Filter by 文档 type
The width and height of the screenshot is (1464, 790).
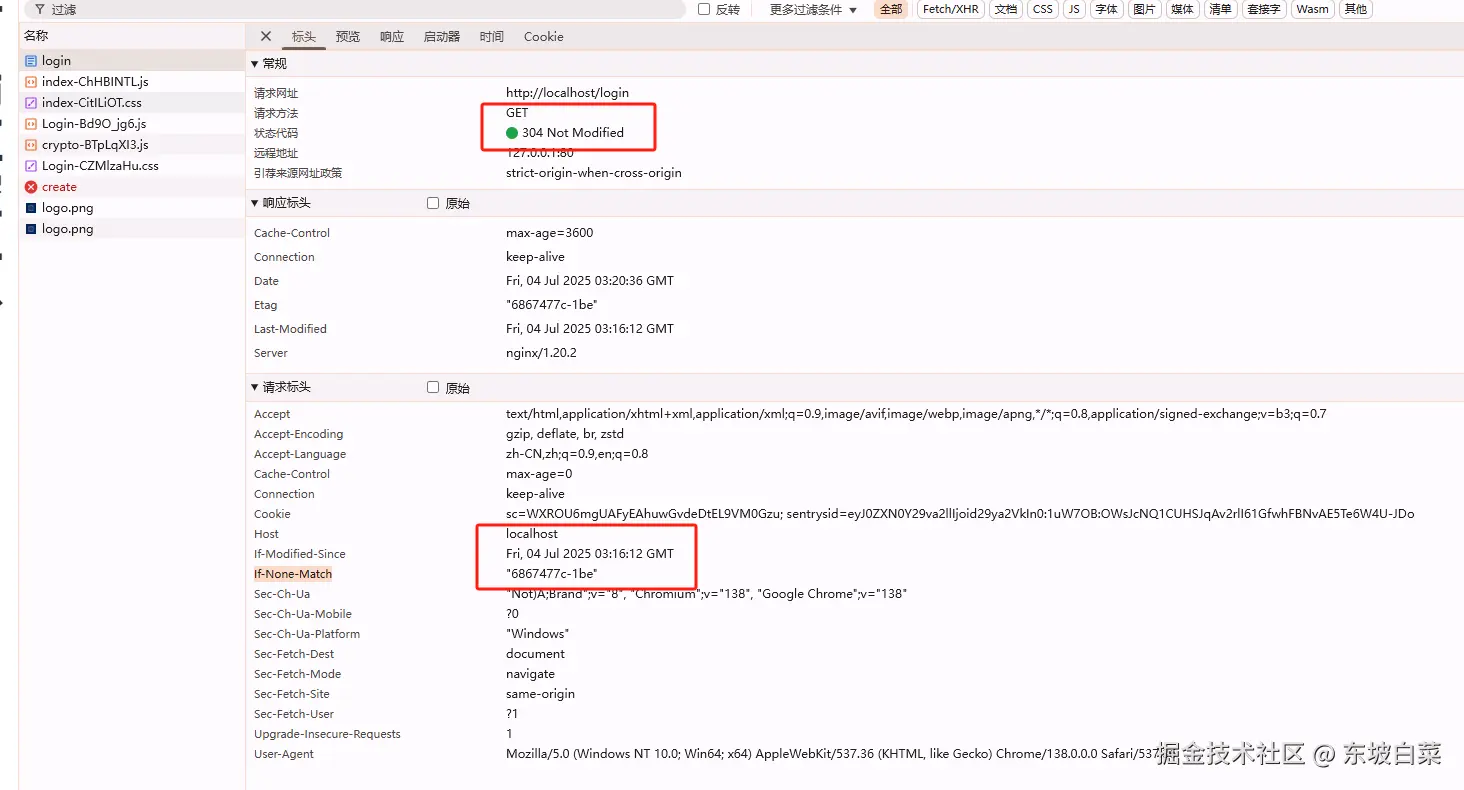click(x=1006, y=9)
